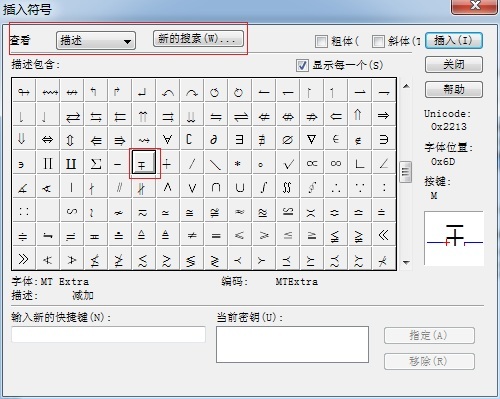This screenshot has height=399, width=500.
Task: Click the symbol grid scrollbar thumb
Action: (x=406, y=172)
